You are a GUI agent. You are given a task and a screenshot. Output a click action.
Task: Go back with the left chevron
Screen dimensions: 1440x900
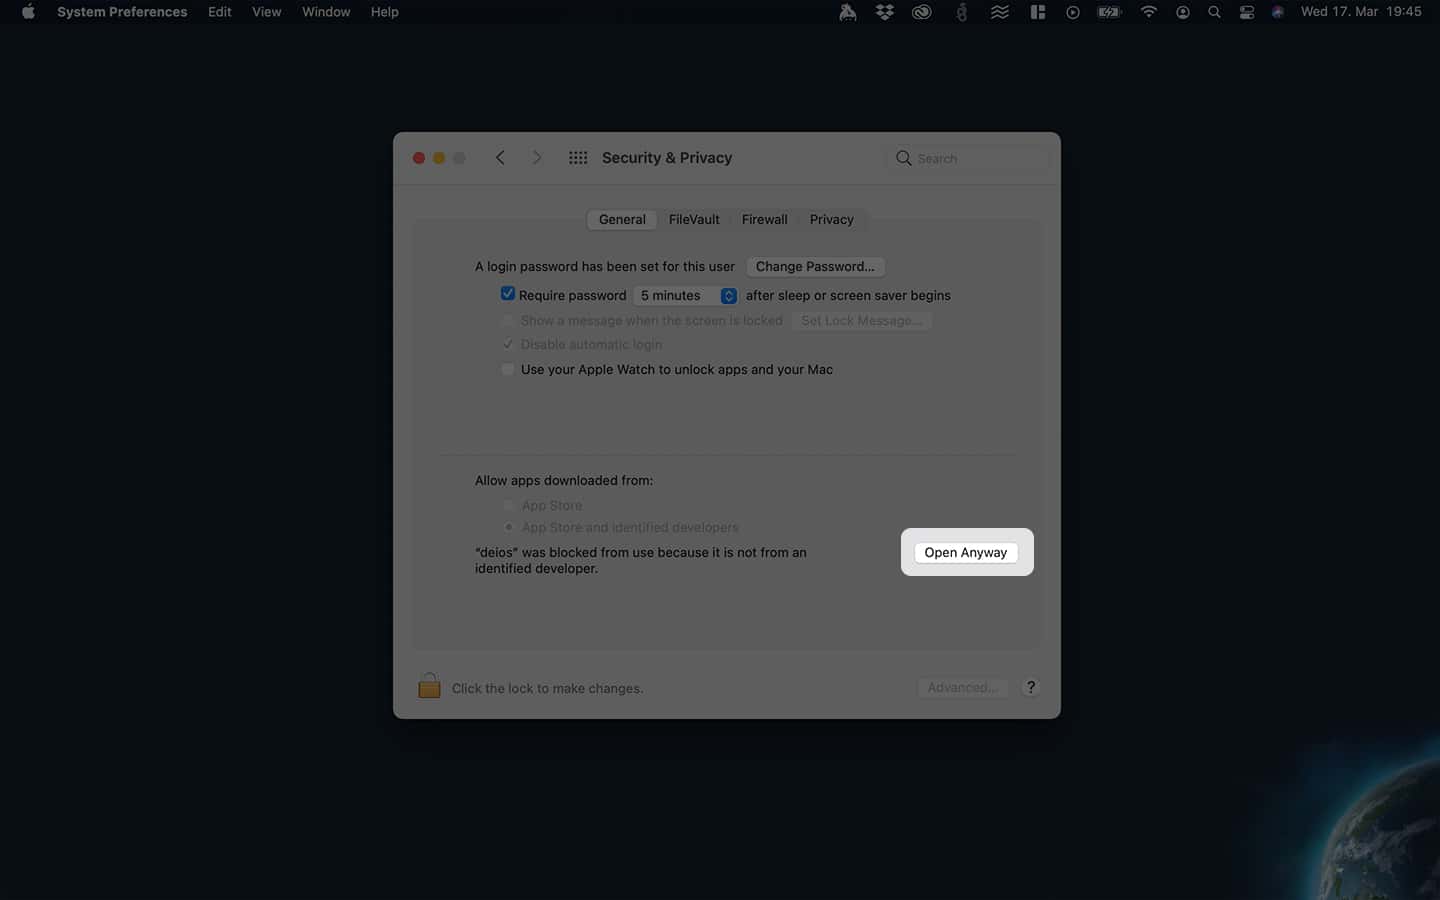(500, 158)
